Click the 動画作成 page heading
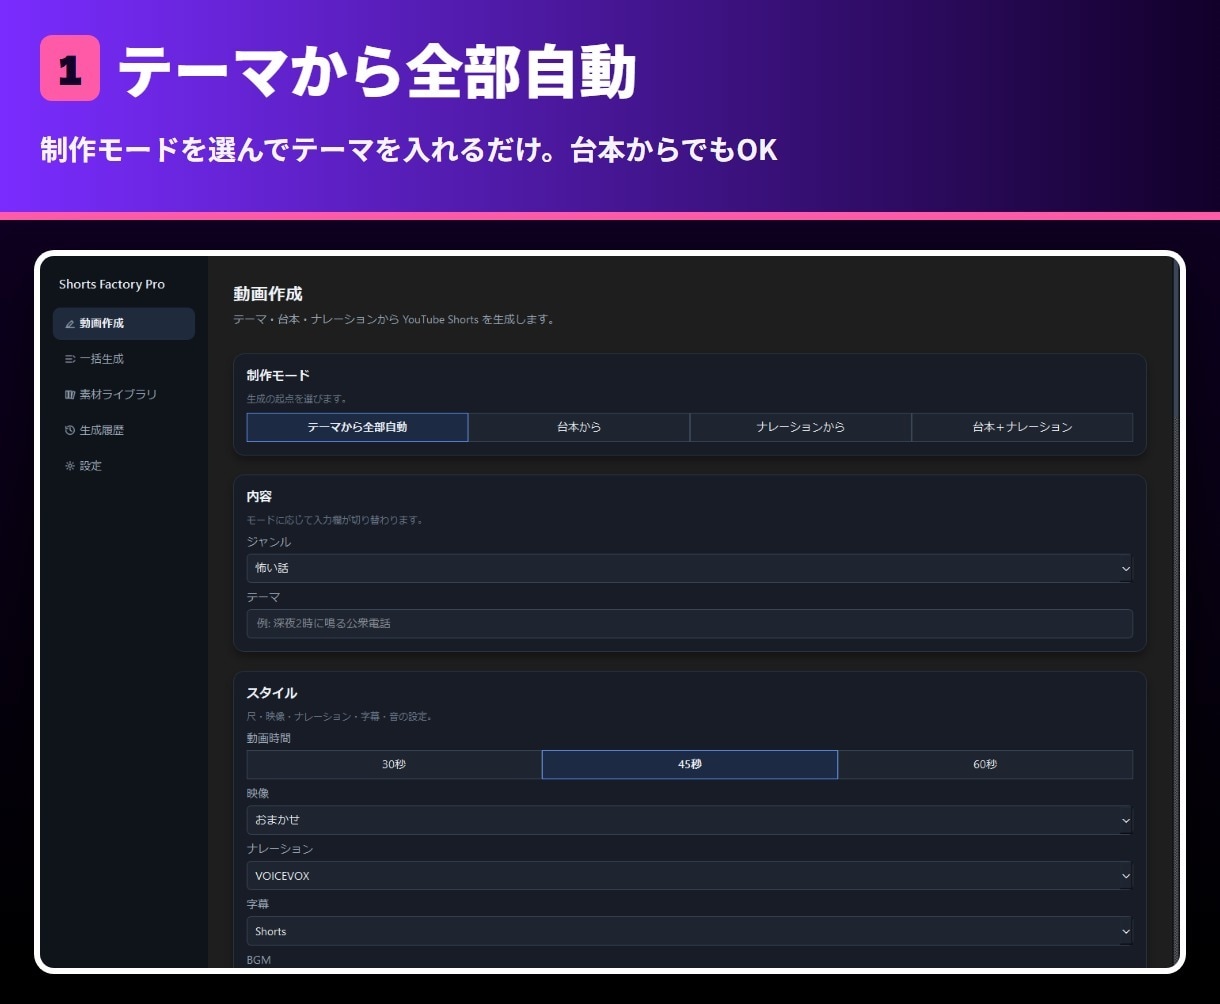Viewport: 1220px width, 1004px height. point(268,294)
